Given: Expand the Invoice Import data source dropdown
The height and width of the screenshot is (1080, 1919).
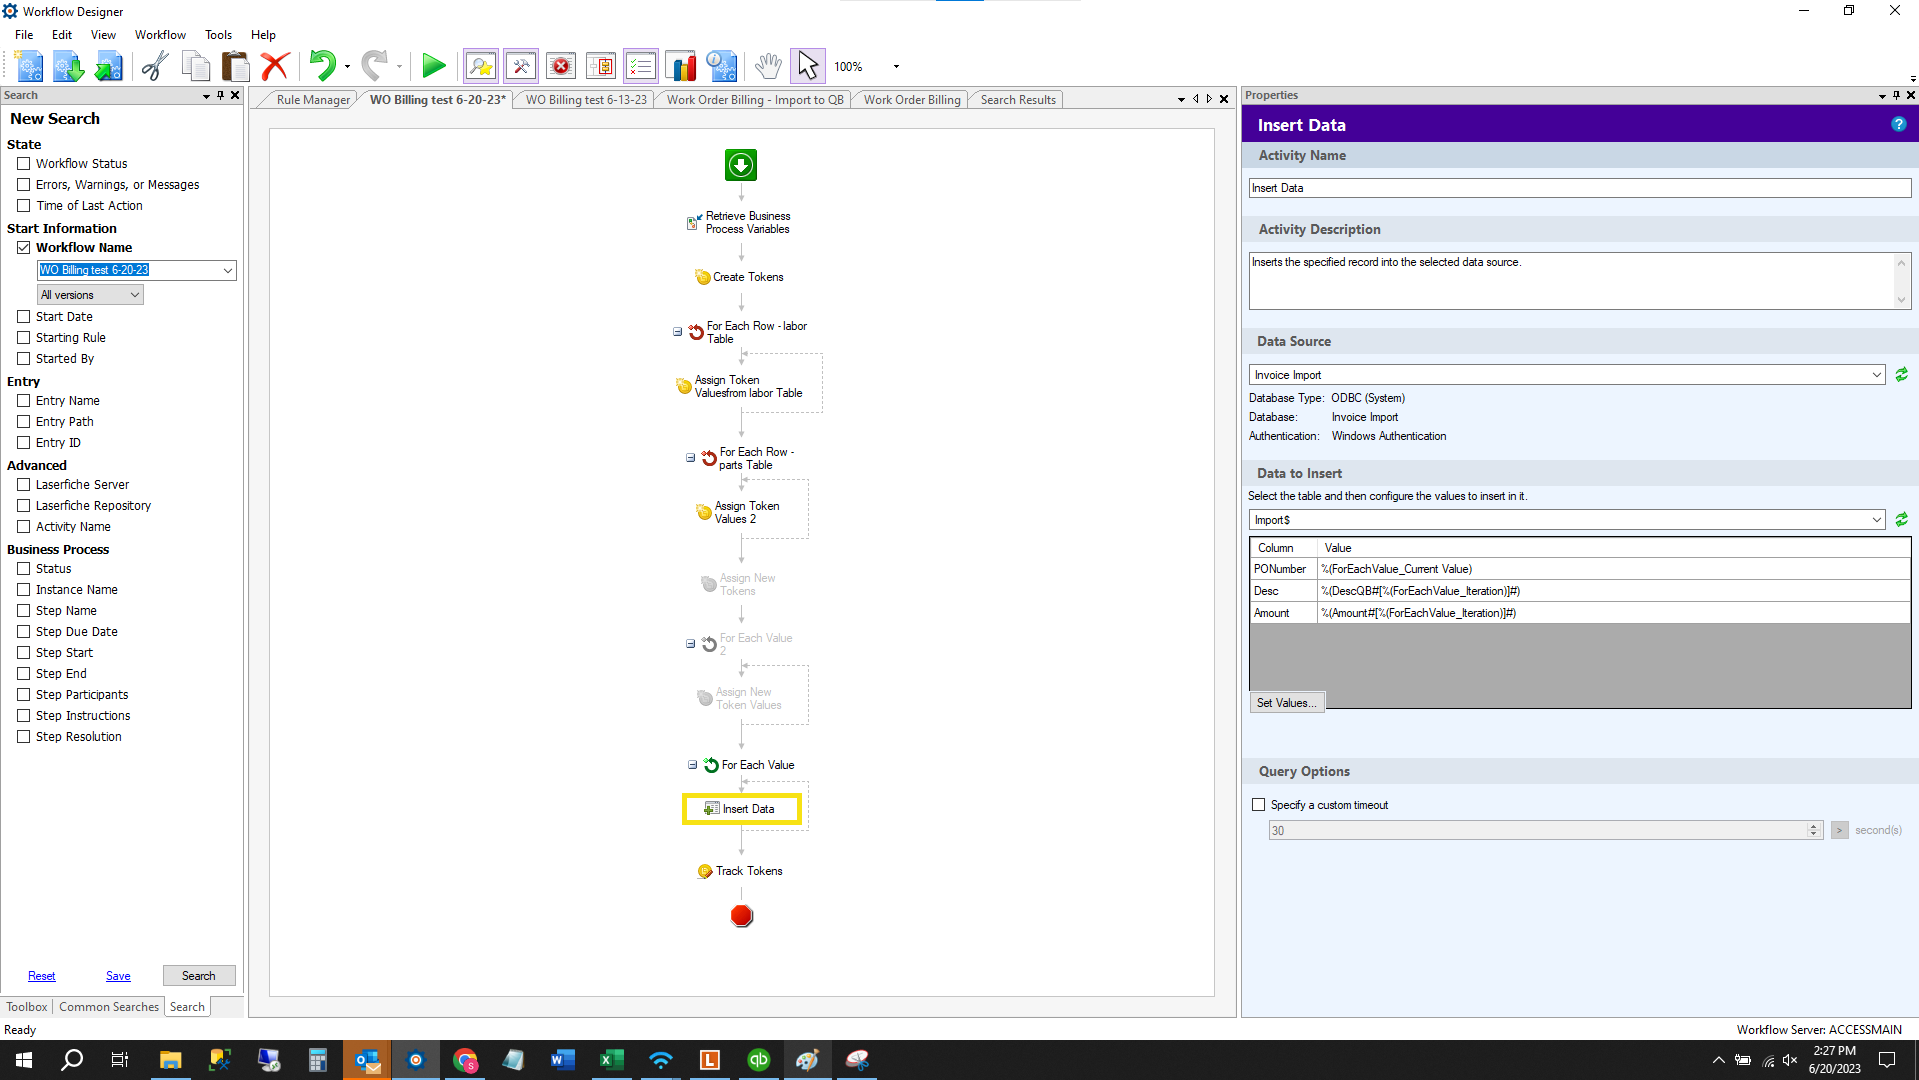Looking at the screenshot, I should [x=1876, y=375].
